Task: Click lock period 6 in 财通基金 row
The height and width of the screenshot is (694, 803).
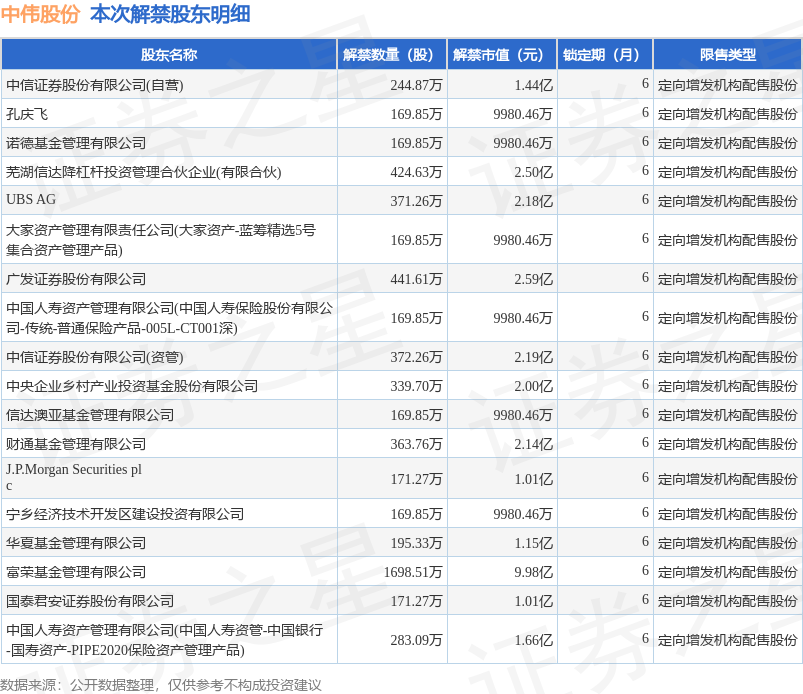Action: coord(645,442)
